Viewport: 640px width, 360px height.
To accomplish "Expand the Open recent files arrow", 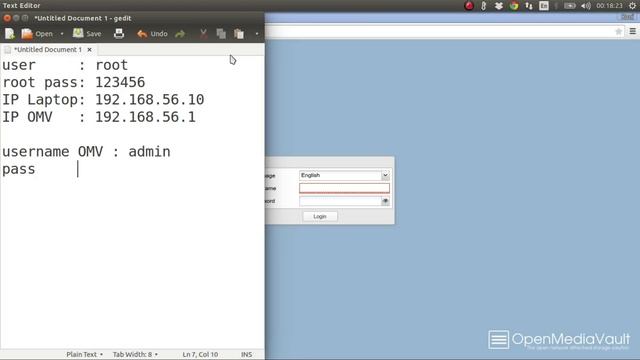I will coord(62,34).
